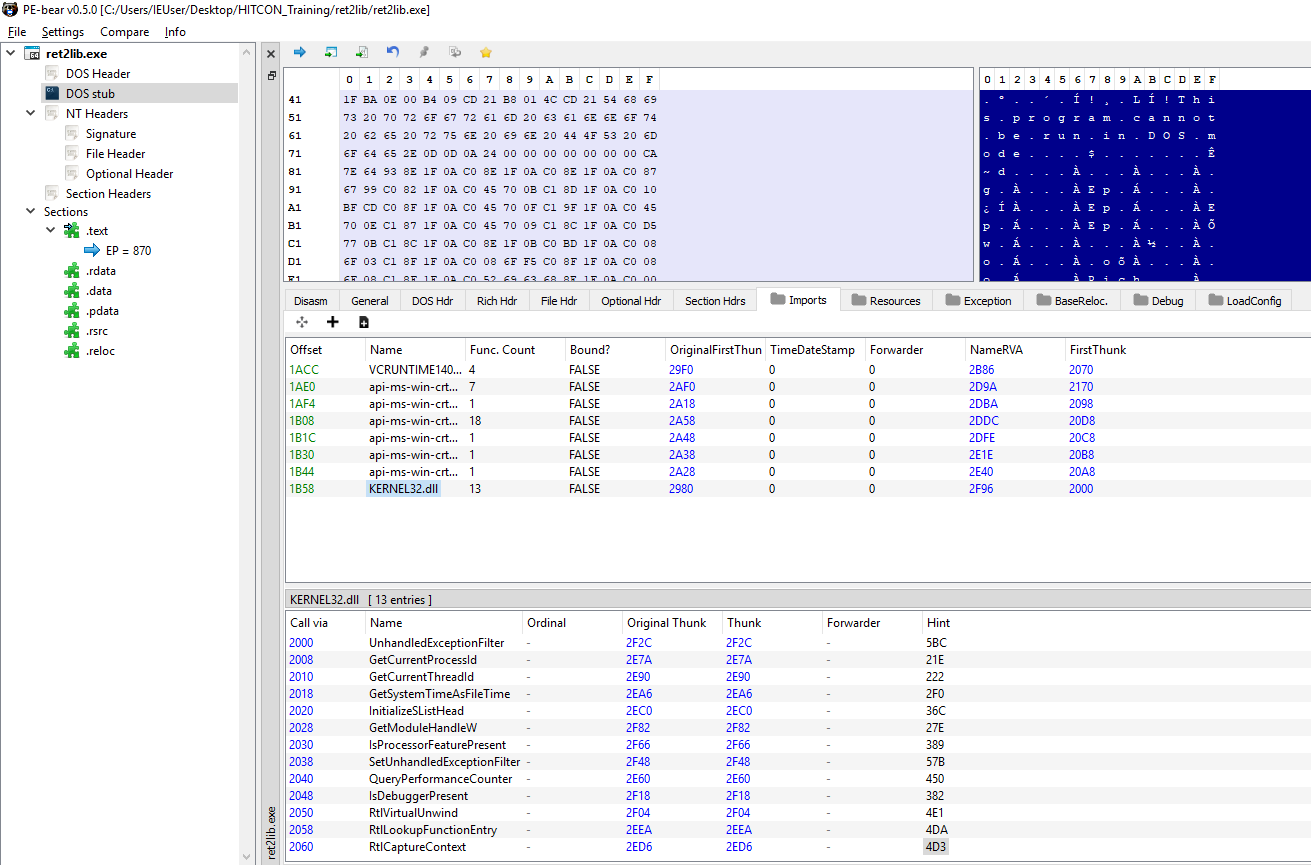This screenshot has height=865, width=1311.
Task: Click second toolbar icon with green arrow window
Action: click(331, 52)
